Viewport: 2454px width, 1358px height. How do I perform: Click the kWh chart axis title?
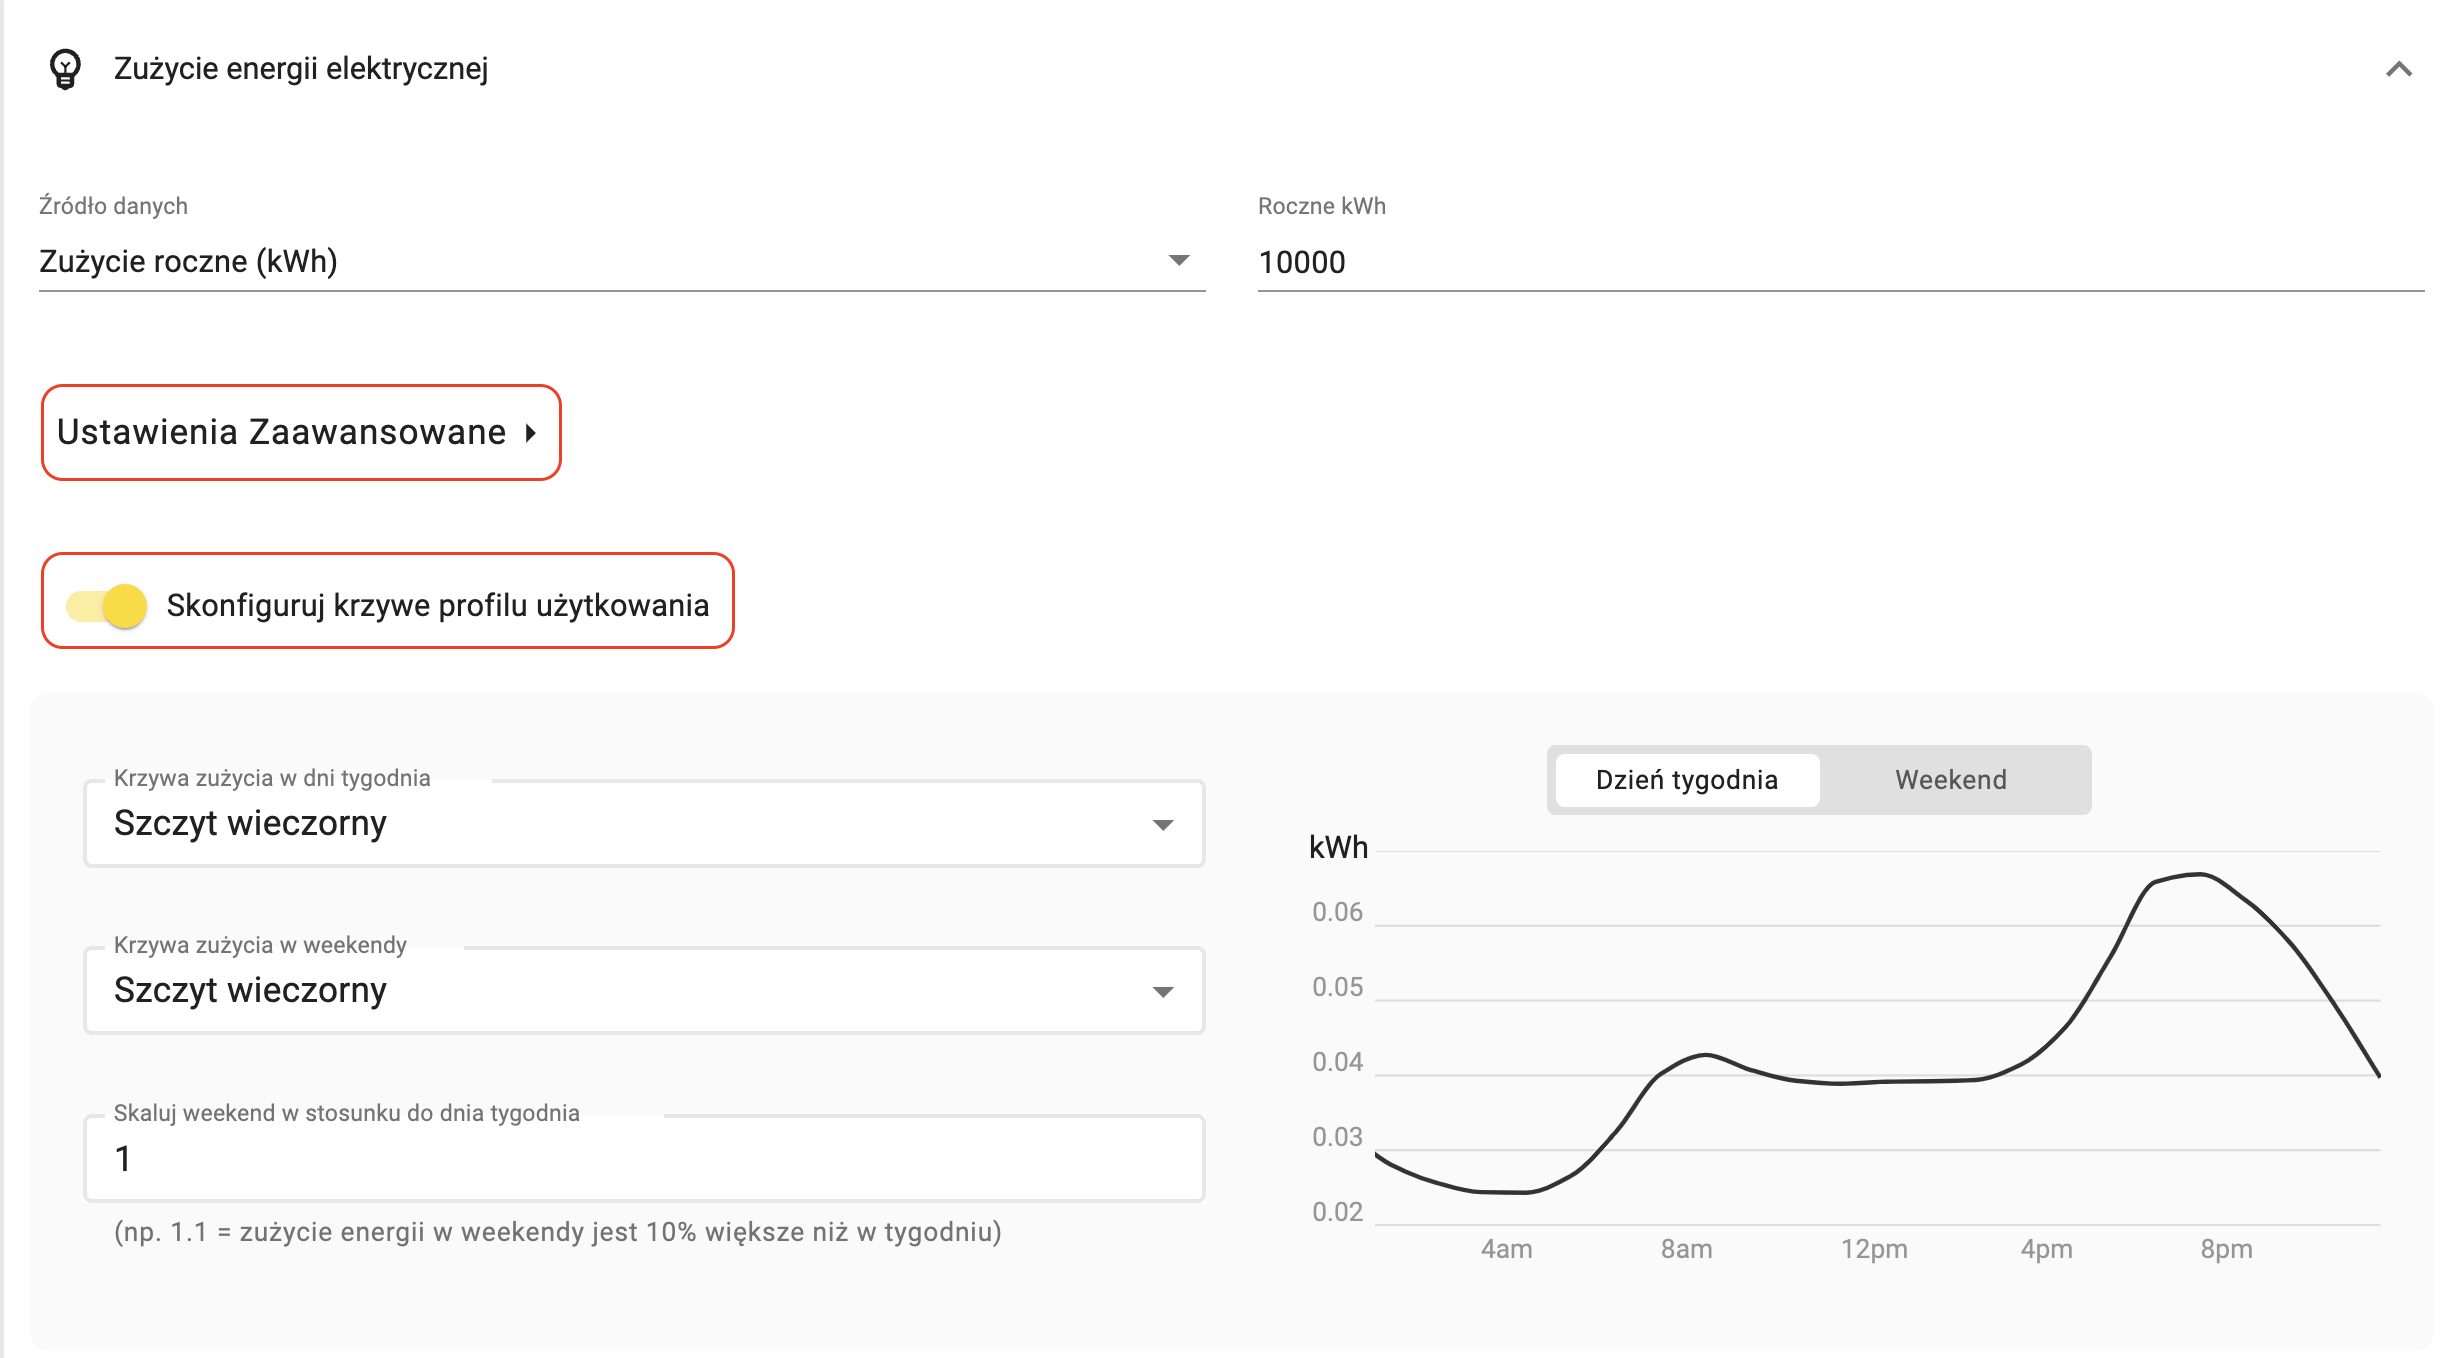1338,847
